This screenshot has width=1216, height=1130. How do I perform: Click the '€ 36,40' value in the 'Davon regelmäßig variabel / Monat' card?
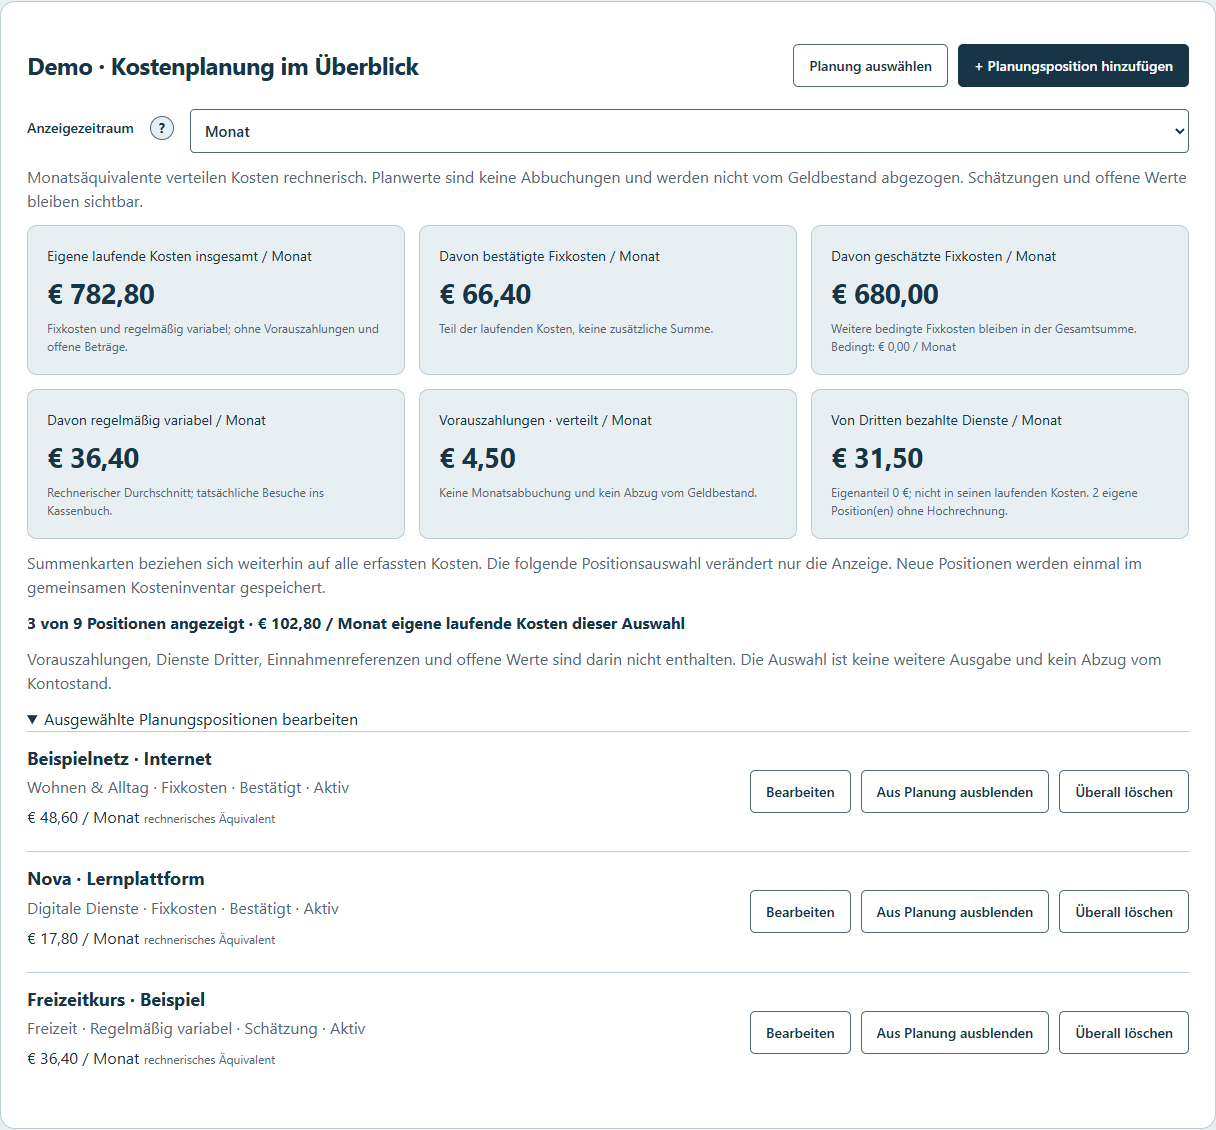tap(93, 458)
